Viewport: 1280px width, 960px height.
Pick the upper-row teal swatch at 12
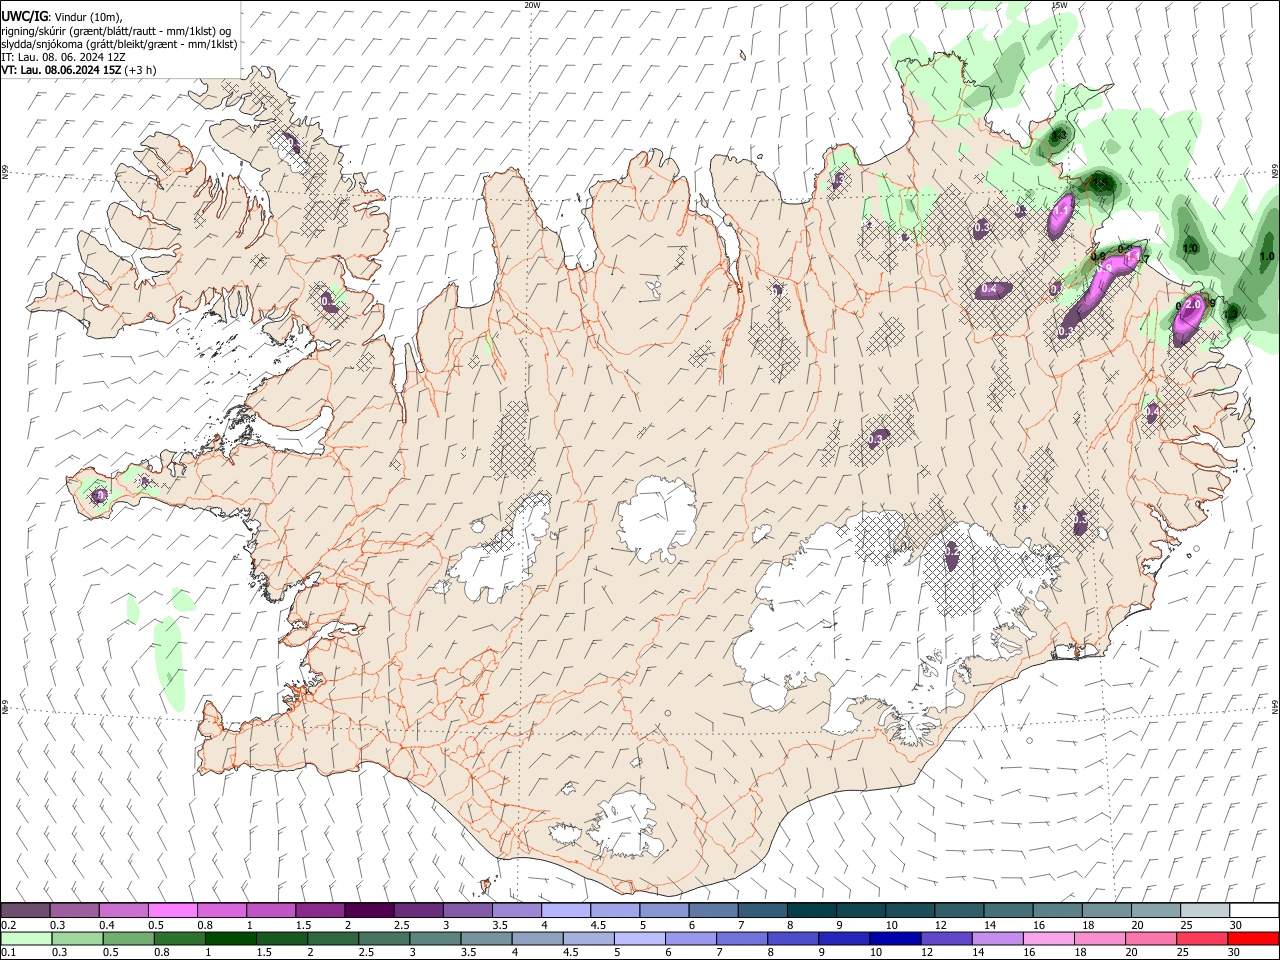958,910
